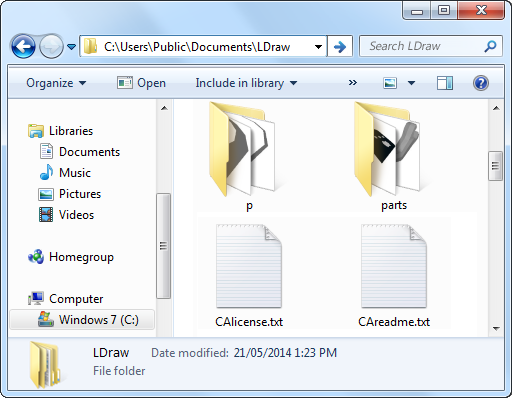512x398 pixels.
Task: Focus the Search LDraw field
Action: [x=431, y=46]
